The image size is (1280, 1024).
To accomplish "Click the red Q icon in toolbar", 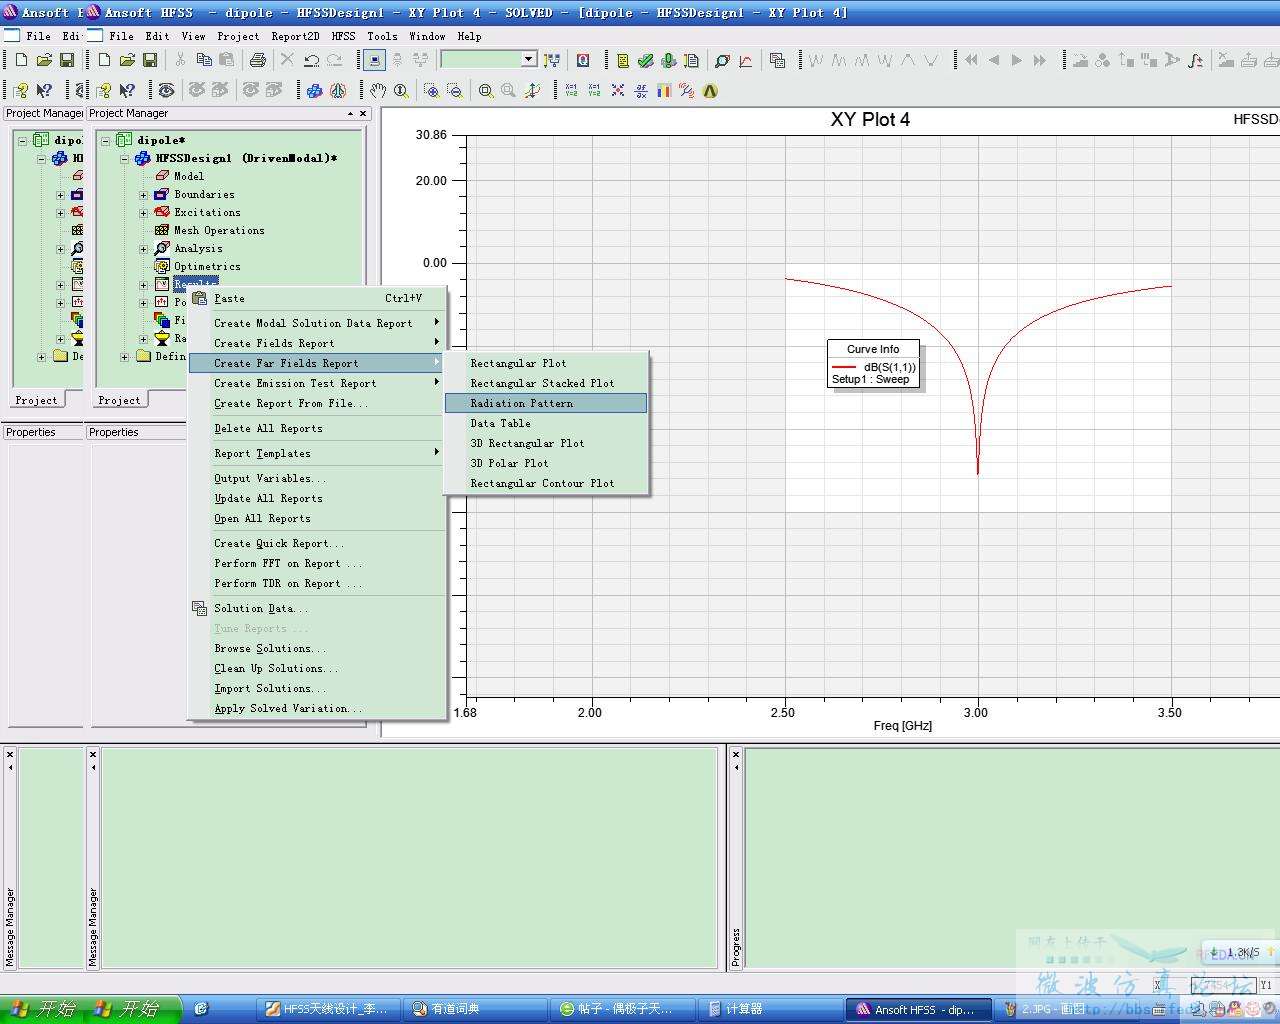I will tap(583, 61).
